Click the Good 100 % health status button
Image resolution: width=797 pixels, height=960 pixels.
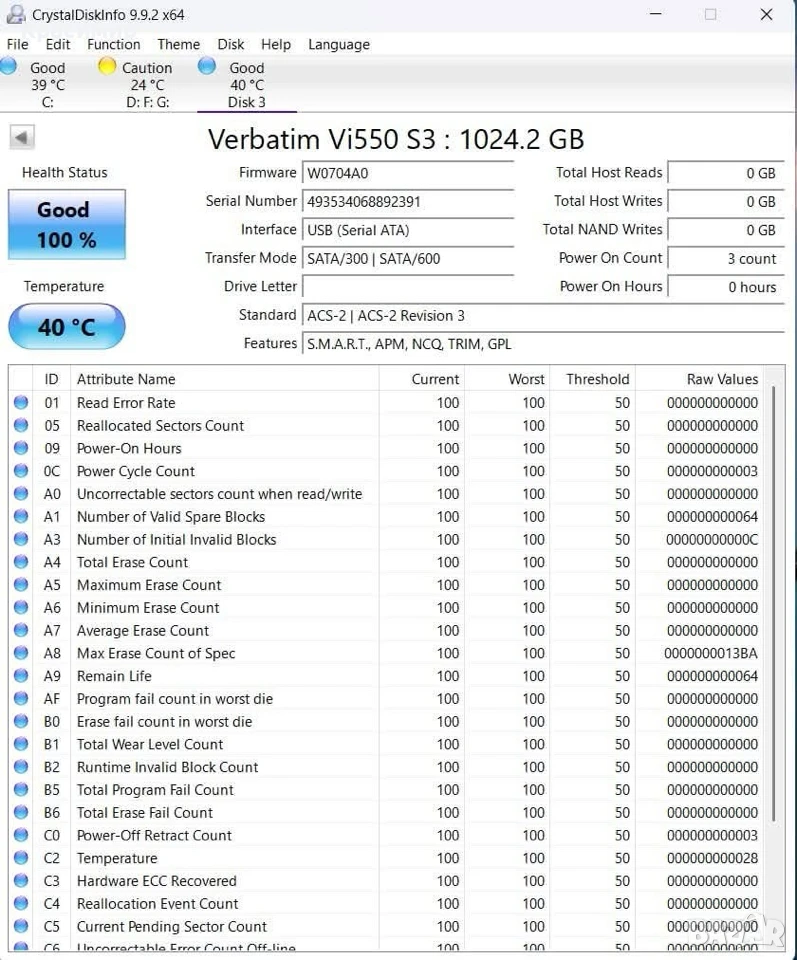click(x=67, y=224)
